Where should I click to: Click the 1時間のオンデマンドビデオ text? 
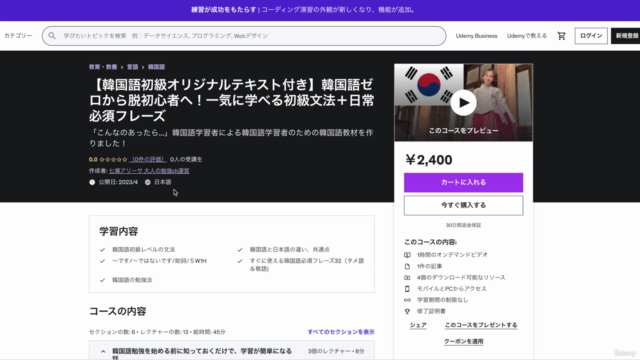coord(452,255)
